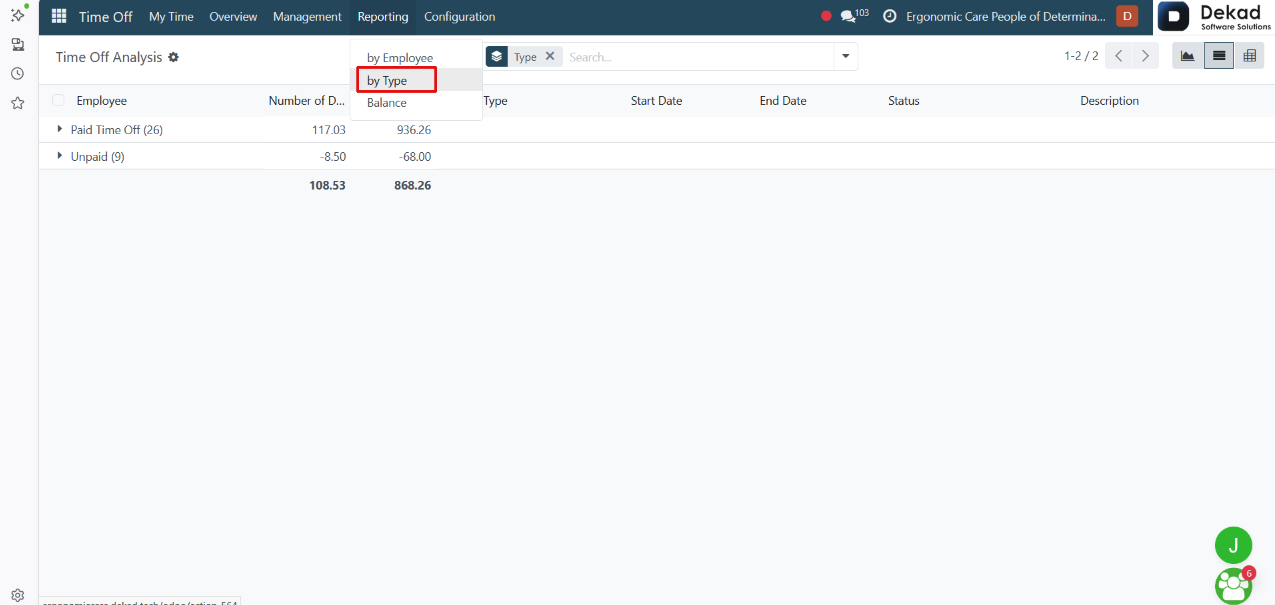Screen dimensions: 1275x605
Task: Click the 868.26 total value
Action: click(412, 185)
